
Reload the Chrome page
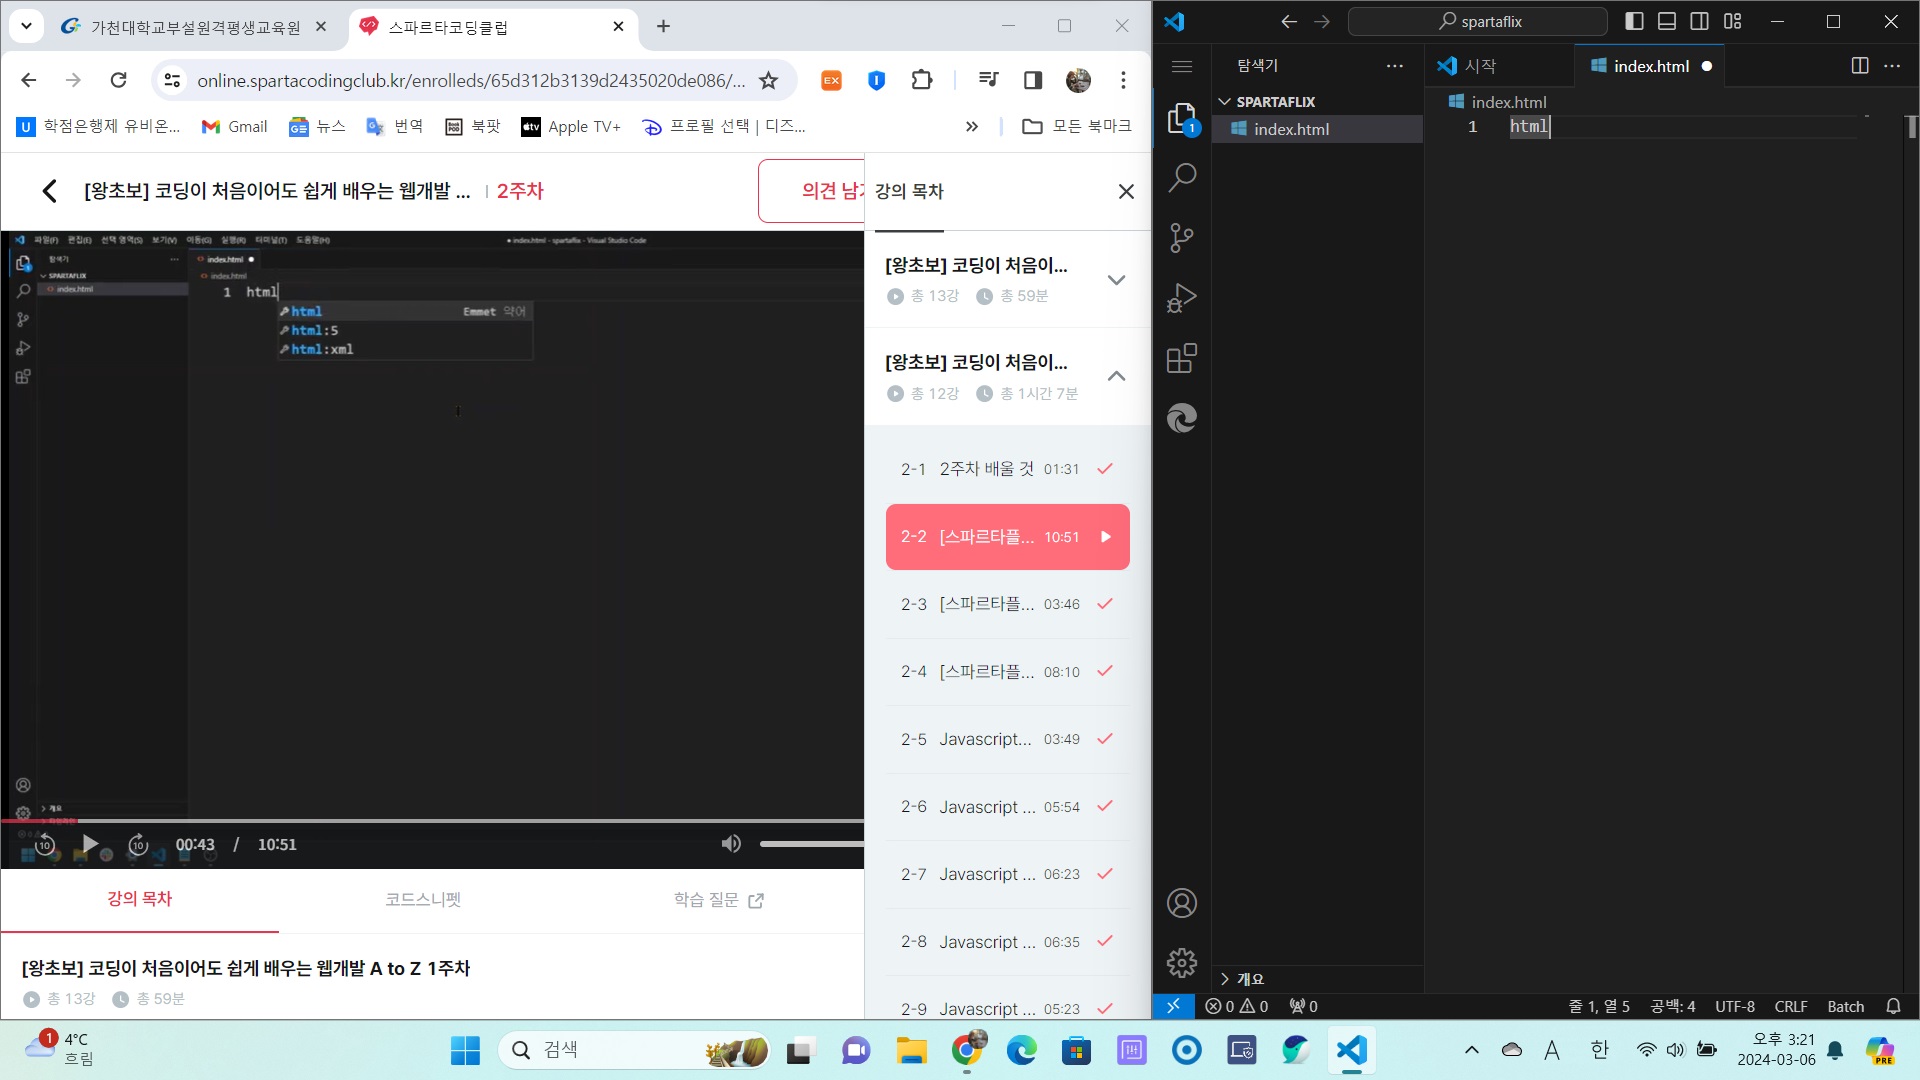[118, 80]
